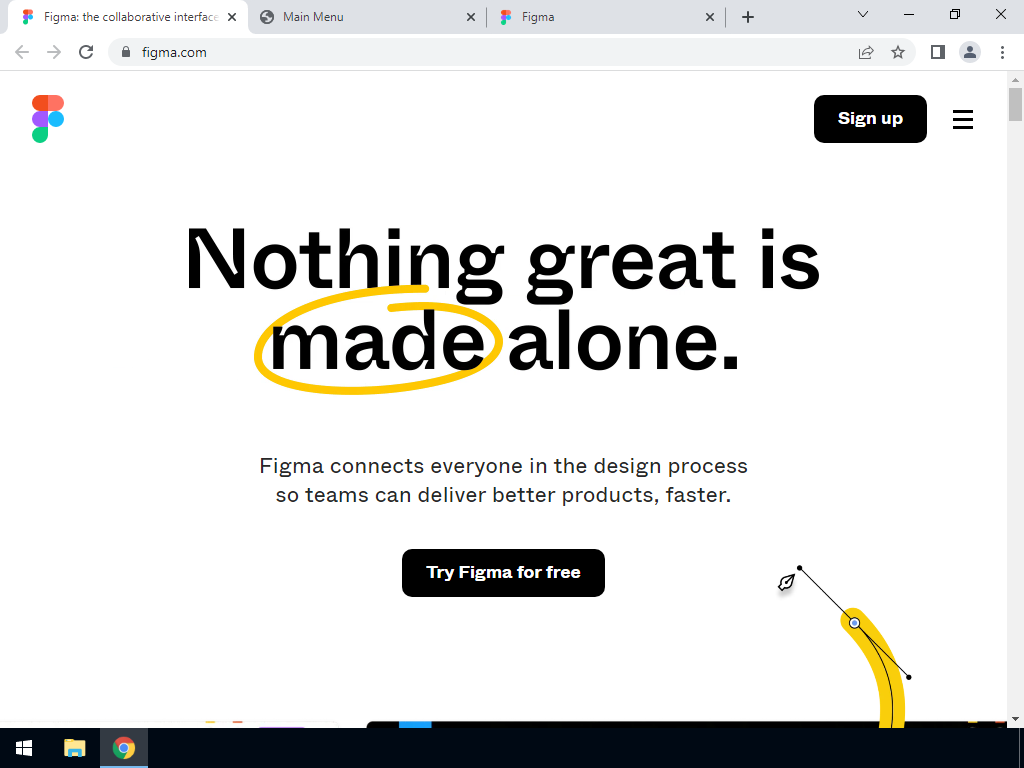
Task: Open the hamburger menu icon
Action: click(963, 119)
